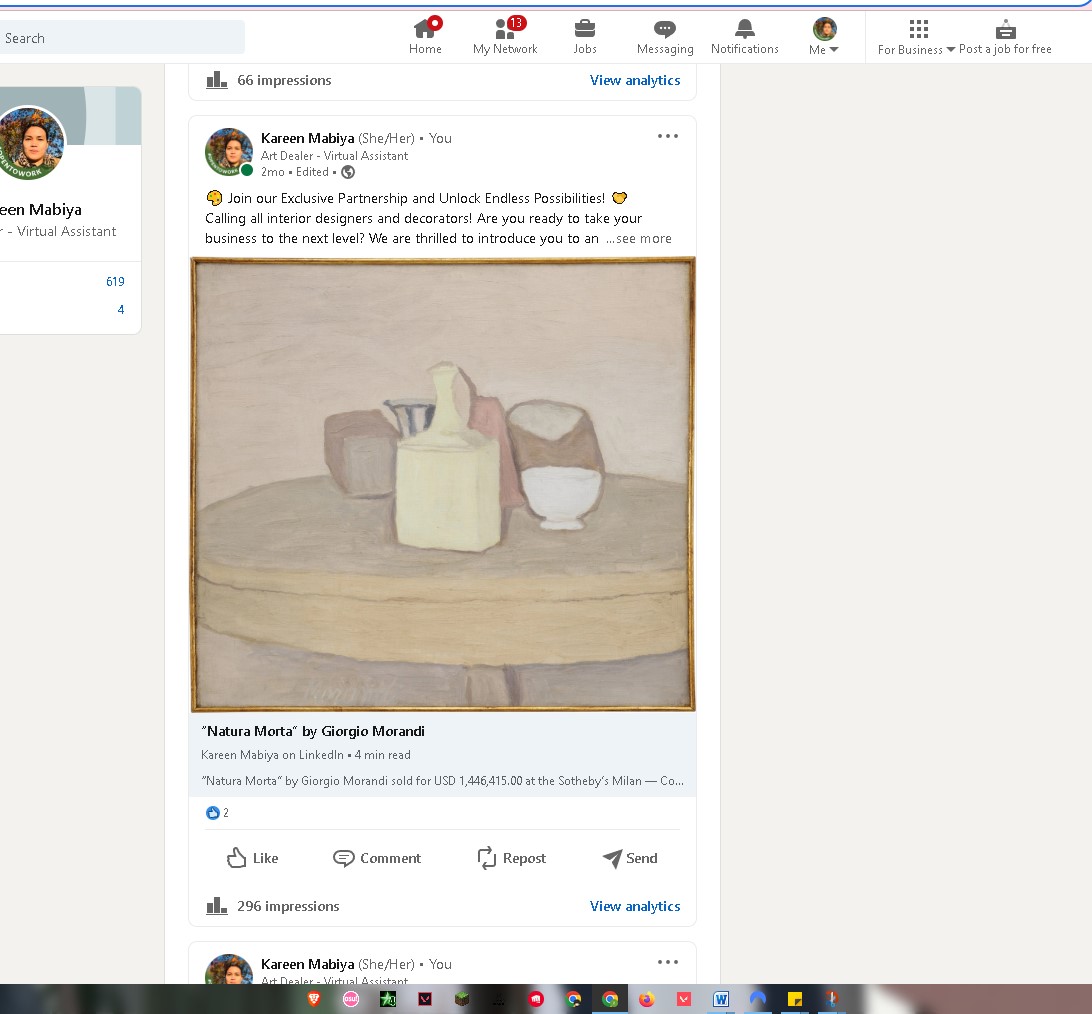
Task: Open options menu on the Natura Morta post
Action: (x=668, y=136)
